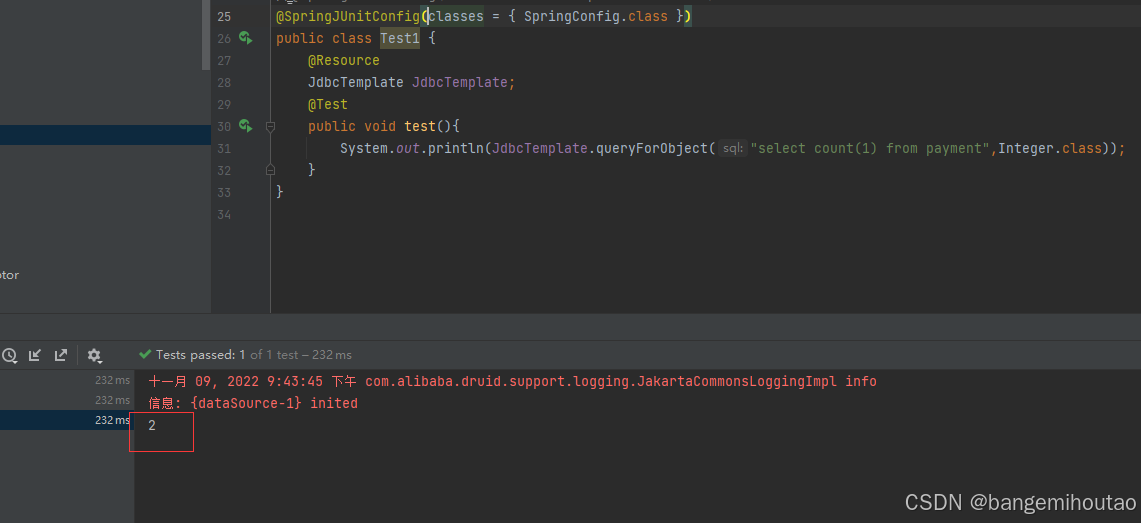Image resolution: width=1141 pixels, height=523 pixels.
Task: Click line number 34 in the gutter
Action: pyautogui.click(x=224, y=215)
